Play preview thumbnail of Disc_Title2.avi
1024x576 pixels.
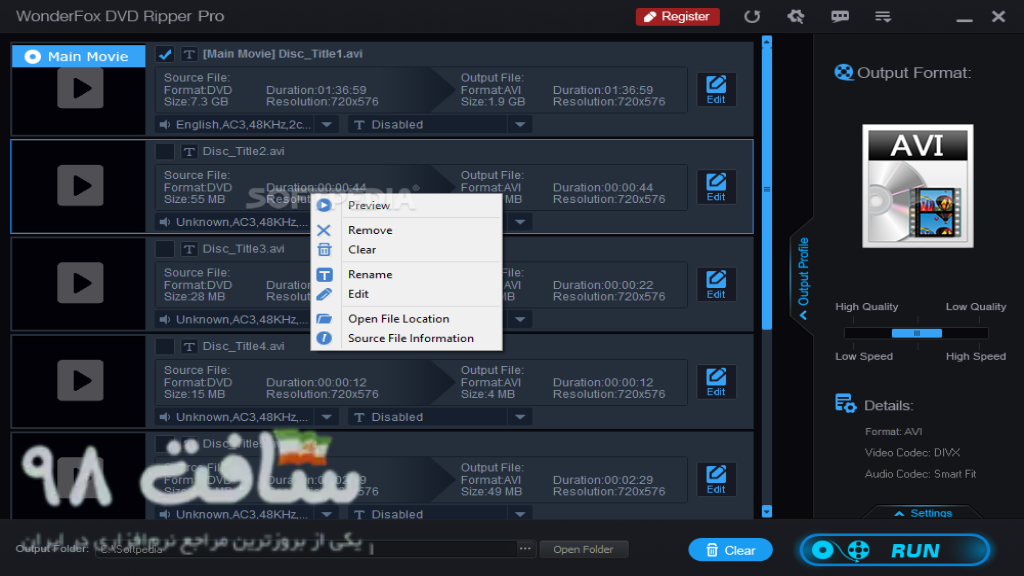pyautogui.click(x=80, y=185)
